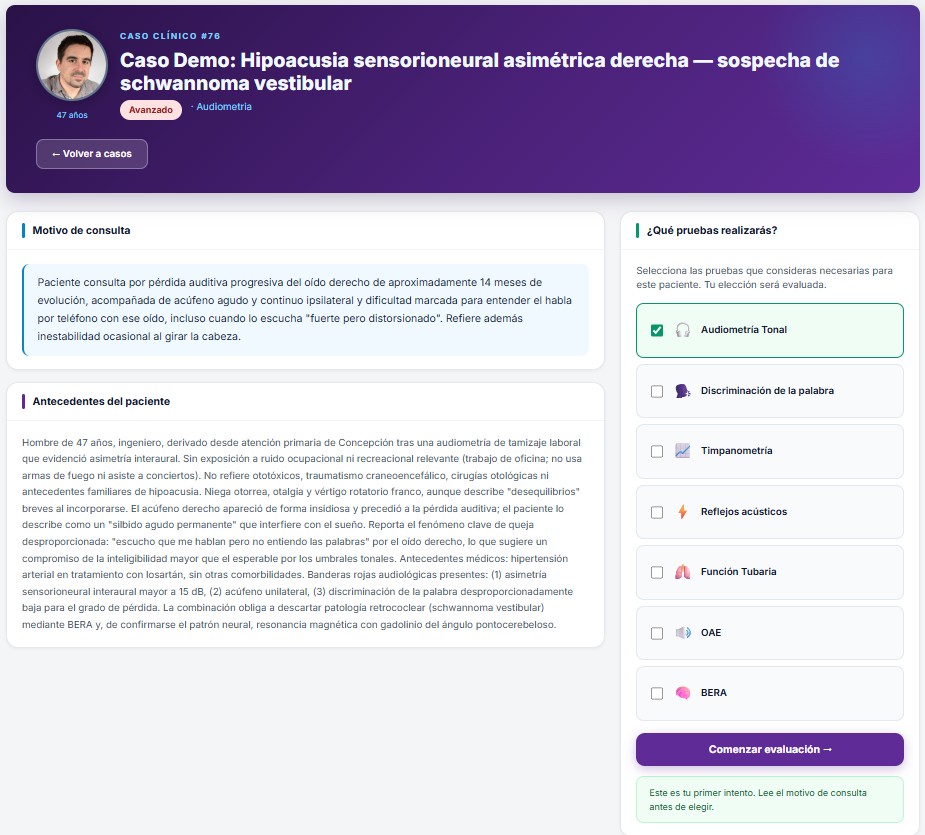The height and width of the screenshot is (835, 925).
Task: Check the Discriminación de la palabra checkbox
Action: coord(657,391)
